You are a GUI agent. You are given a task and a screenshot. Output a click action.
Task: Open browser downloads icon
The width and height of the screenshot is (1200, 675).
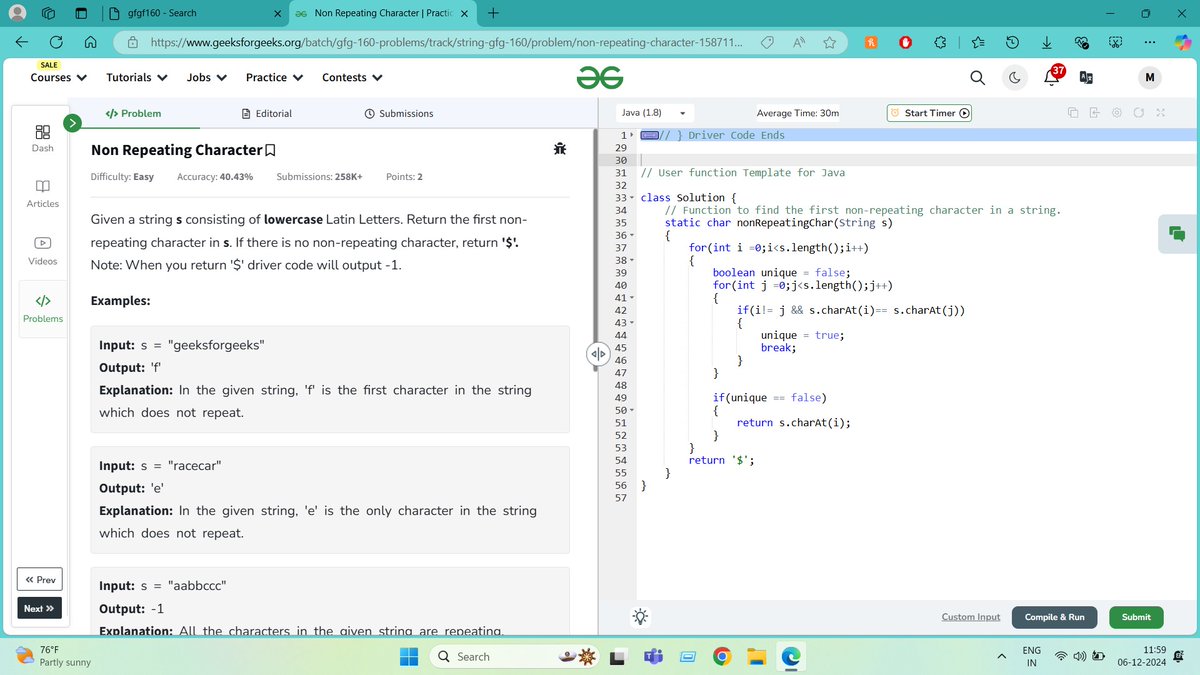(x=1045, y=42)
